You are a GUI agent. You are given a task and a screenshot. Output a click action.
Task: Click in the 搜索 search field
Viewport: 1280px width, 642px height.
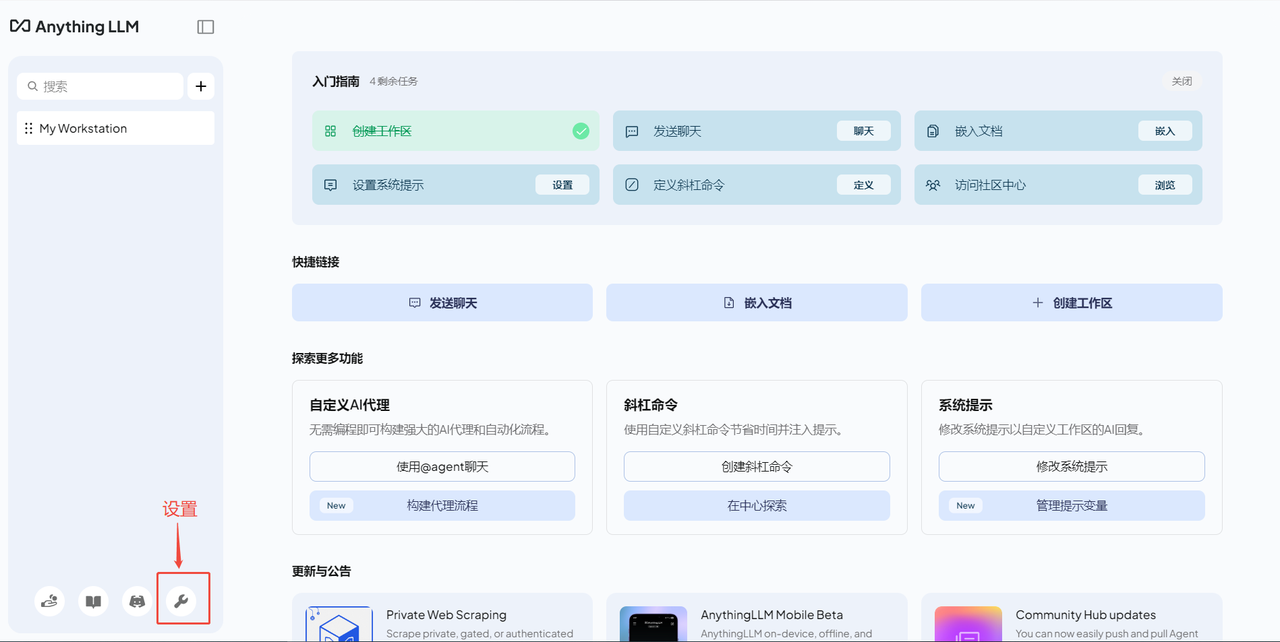[100, 87]
